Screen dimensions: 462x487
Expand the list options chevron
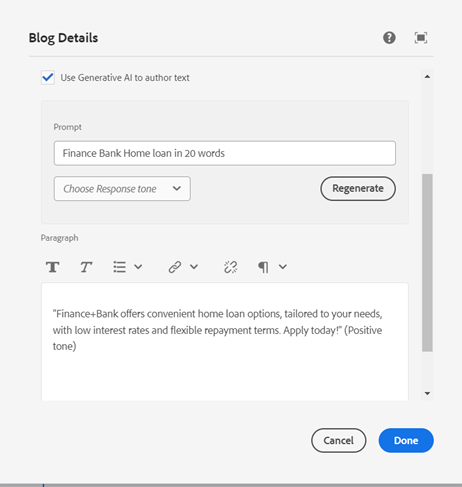[x=138, y=267]
